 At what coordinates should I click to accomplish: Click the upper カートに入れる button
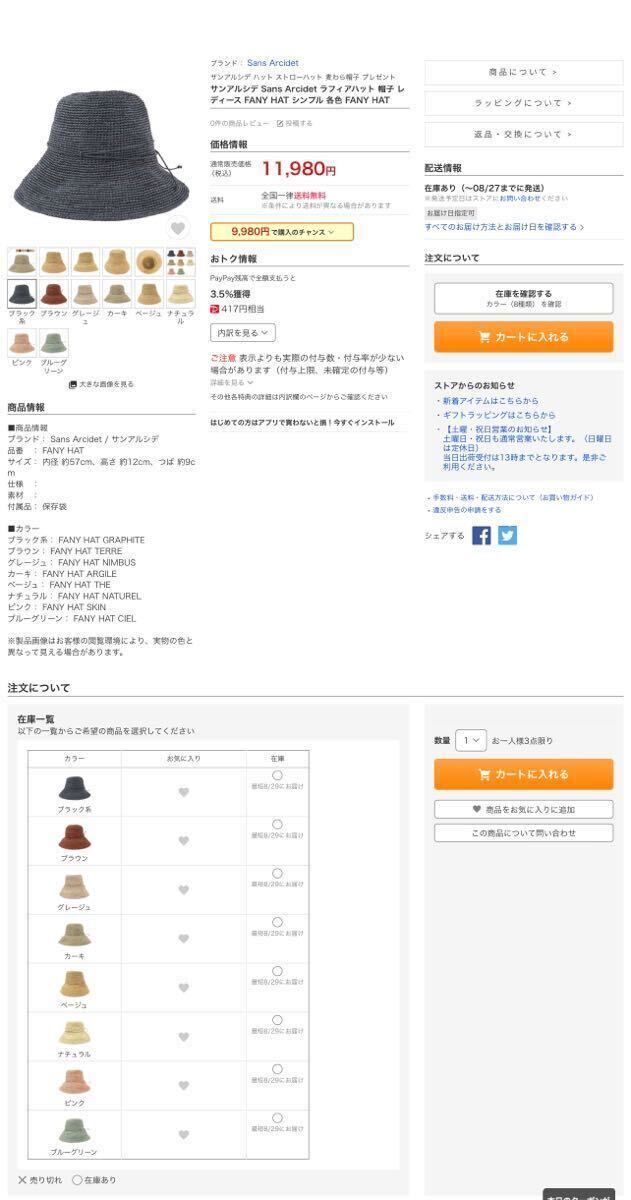click(x=523, y=337)
